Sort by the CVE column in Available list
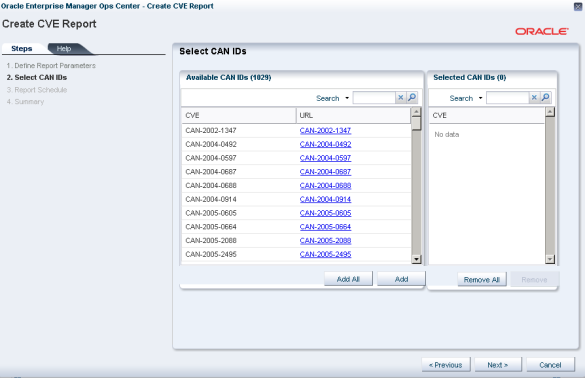Screen dimensions: 585x378 point(239,116)
